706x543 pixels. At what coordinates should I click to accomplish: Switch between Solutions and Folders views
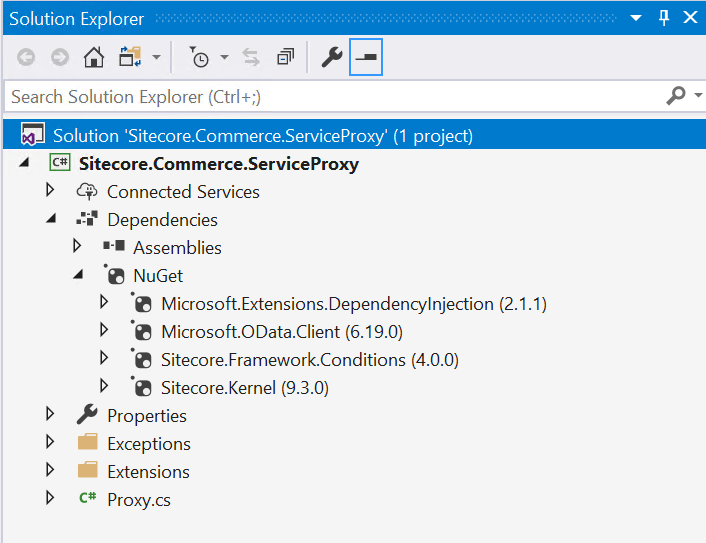(x=130, y=57)
